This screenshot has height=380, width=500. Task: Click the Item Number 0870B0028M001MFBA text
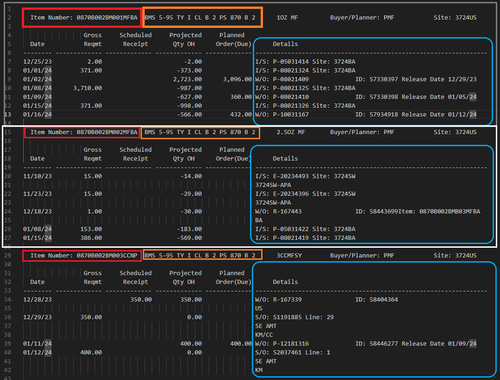pos(84,18)
